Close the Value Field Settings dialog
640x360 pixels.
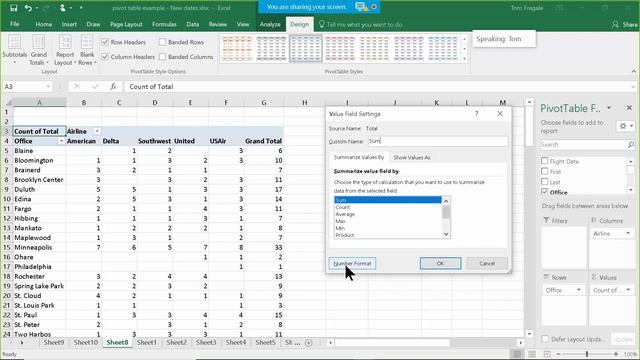click(500, 114)
